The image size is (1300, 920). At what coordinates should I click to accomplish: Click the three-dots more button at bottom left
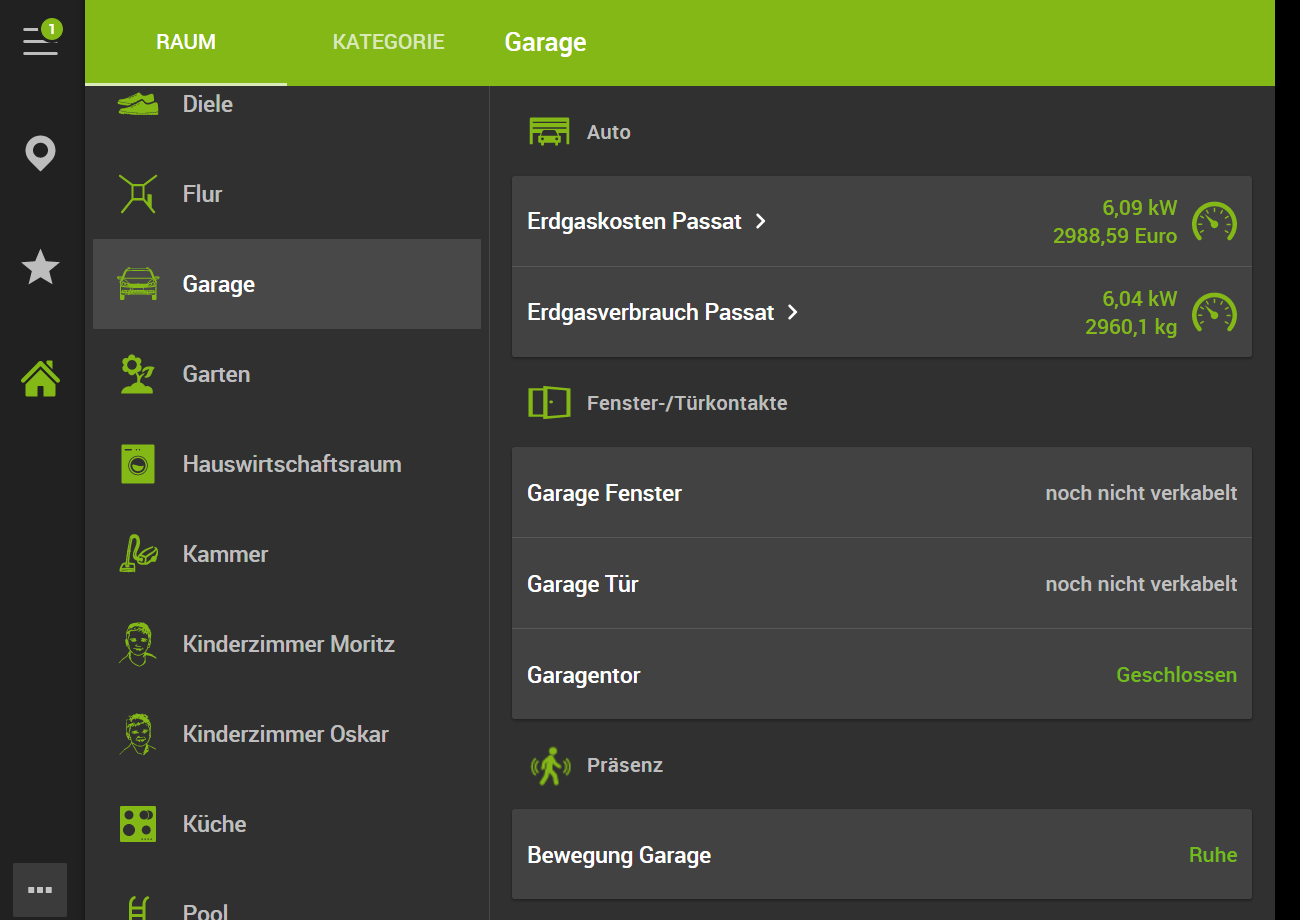point(40,889)
